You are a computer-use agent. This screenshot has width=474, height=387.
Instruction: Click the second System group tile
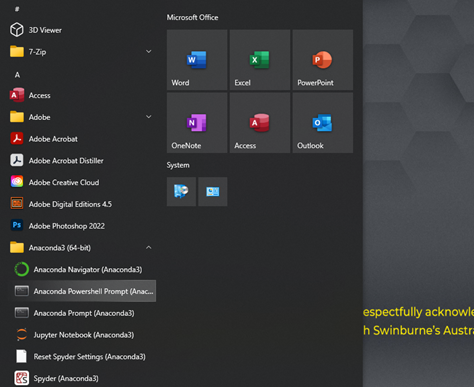pos(213,192)
